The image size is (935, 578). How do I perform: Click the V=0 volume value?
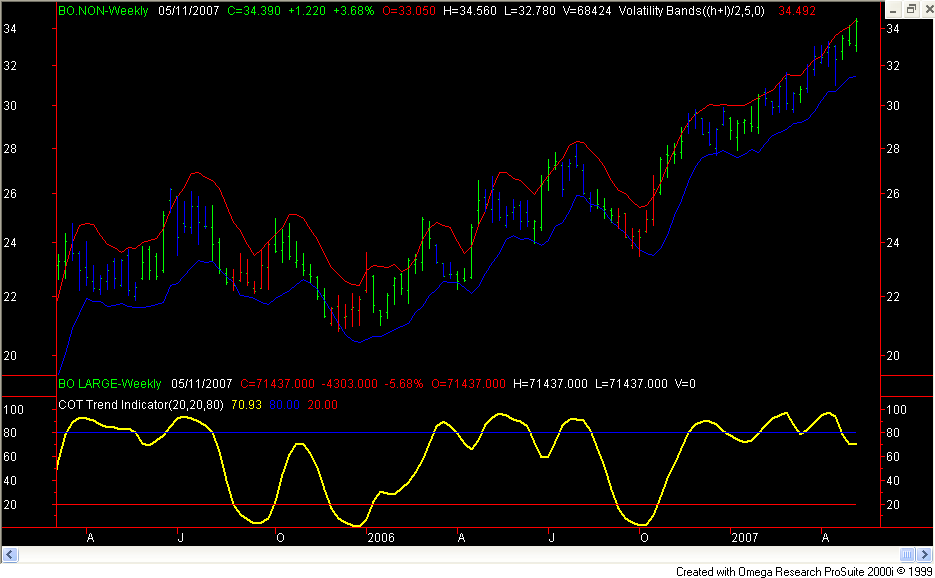coord(685,384)
